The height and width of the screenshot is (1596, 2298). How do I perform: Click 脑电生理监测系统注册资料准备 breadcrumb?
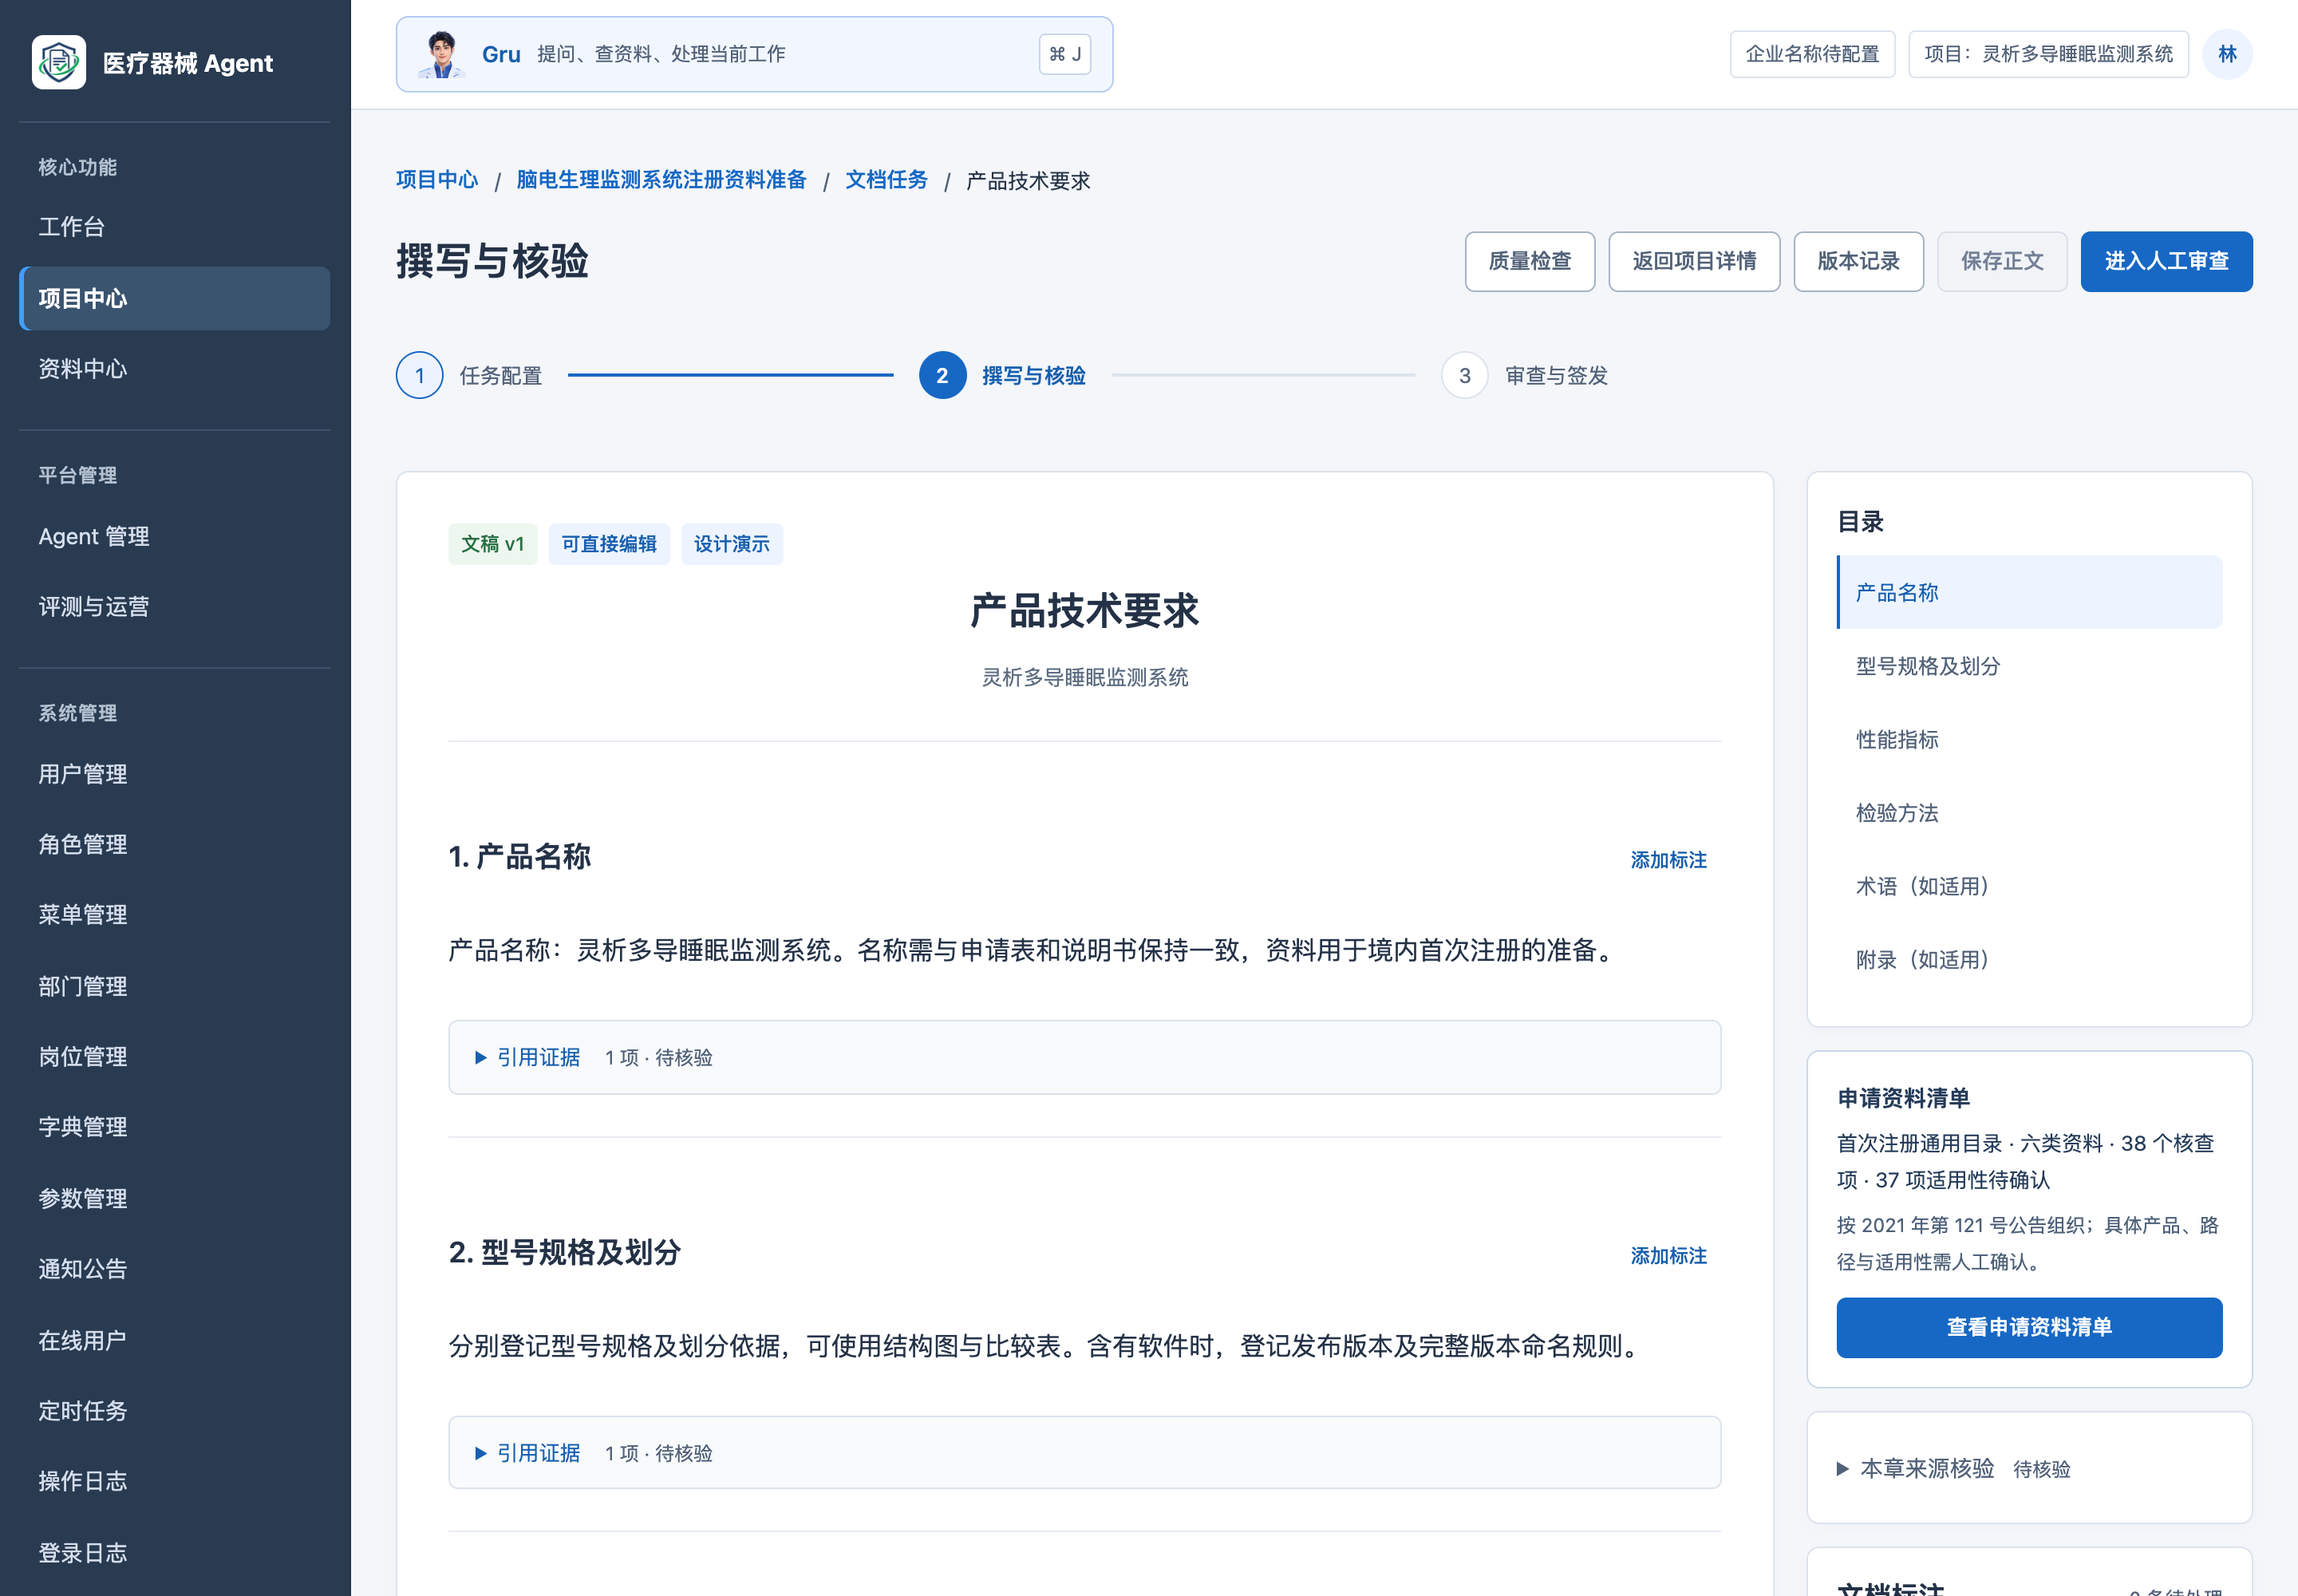[x=661, y=180]
